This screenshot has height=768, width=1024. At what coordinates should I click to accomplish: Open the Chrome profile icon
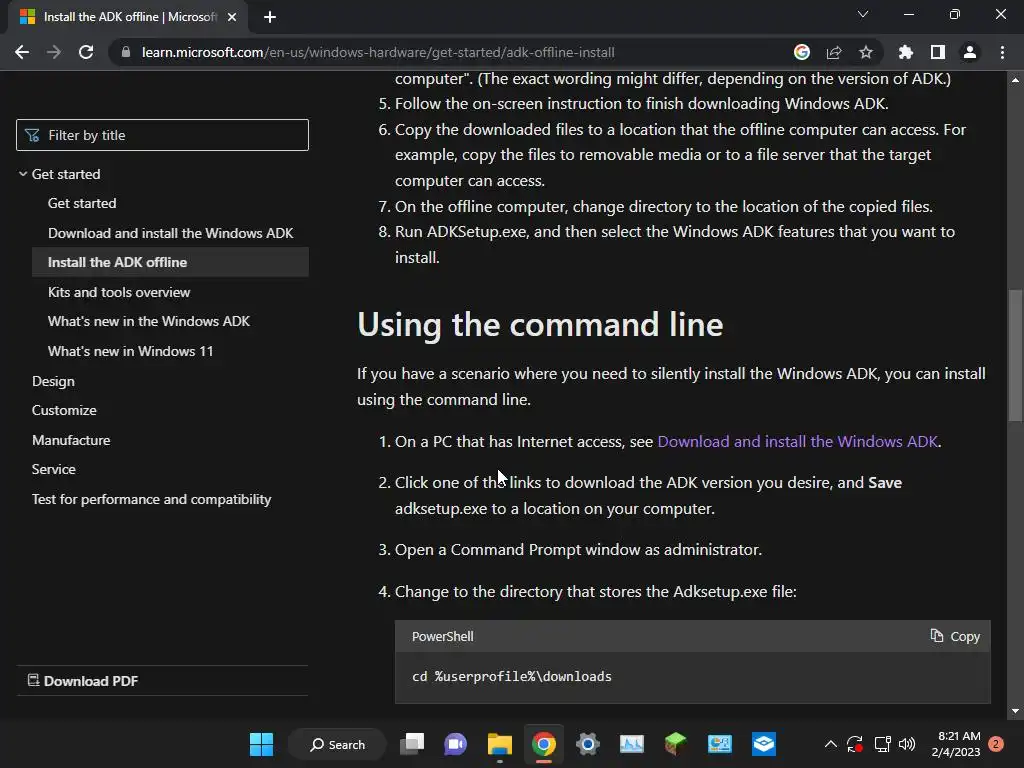970,52
